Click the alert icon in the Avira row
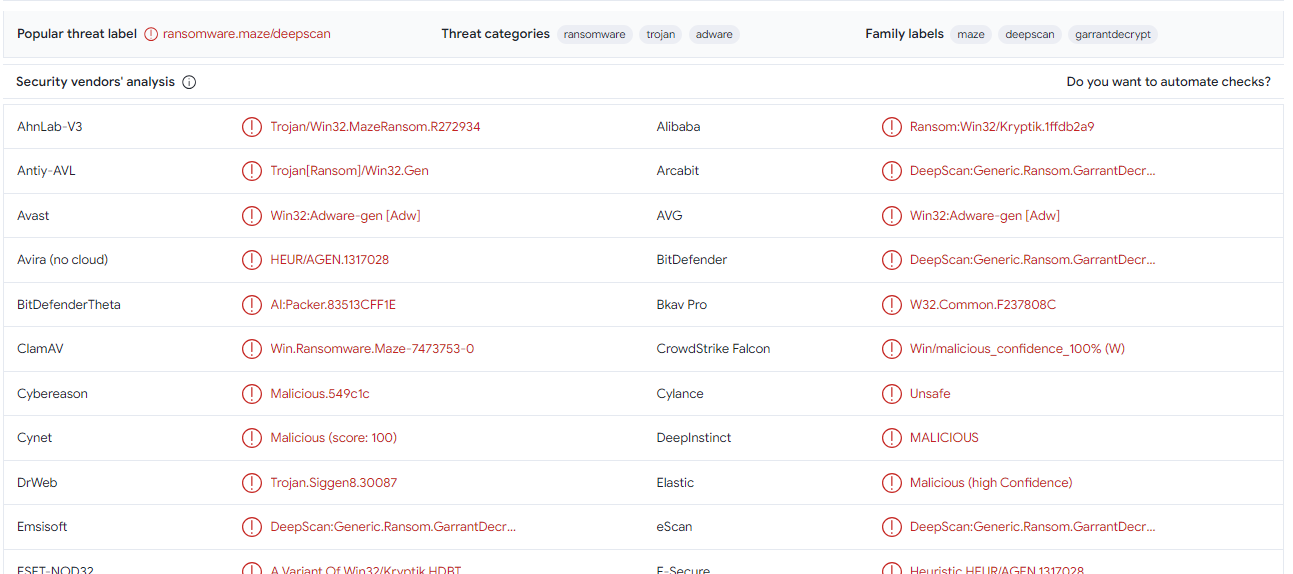 (x=252, y=260)
